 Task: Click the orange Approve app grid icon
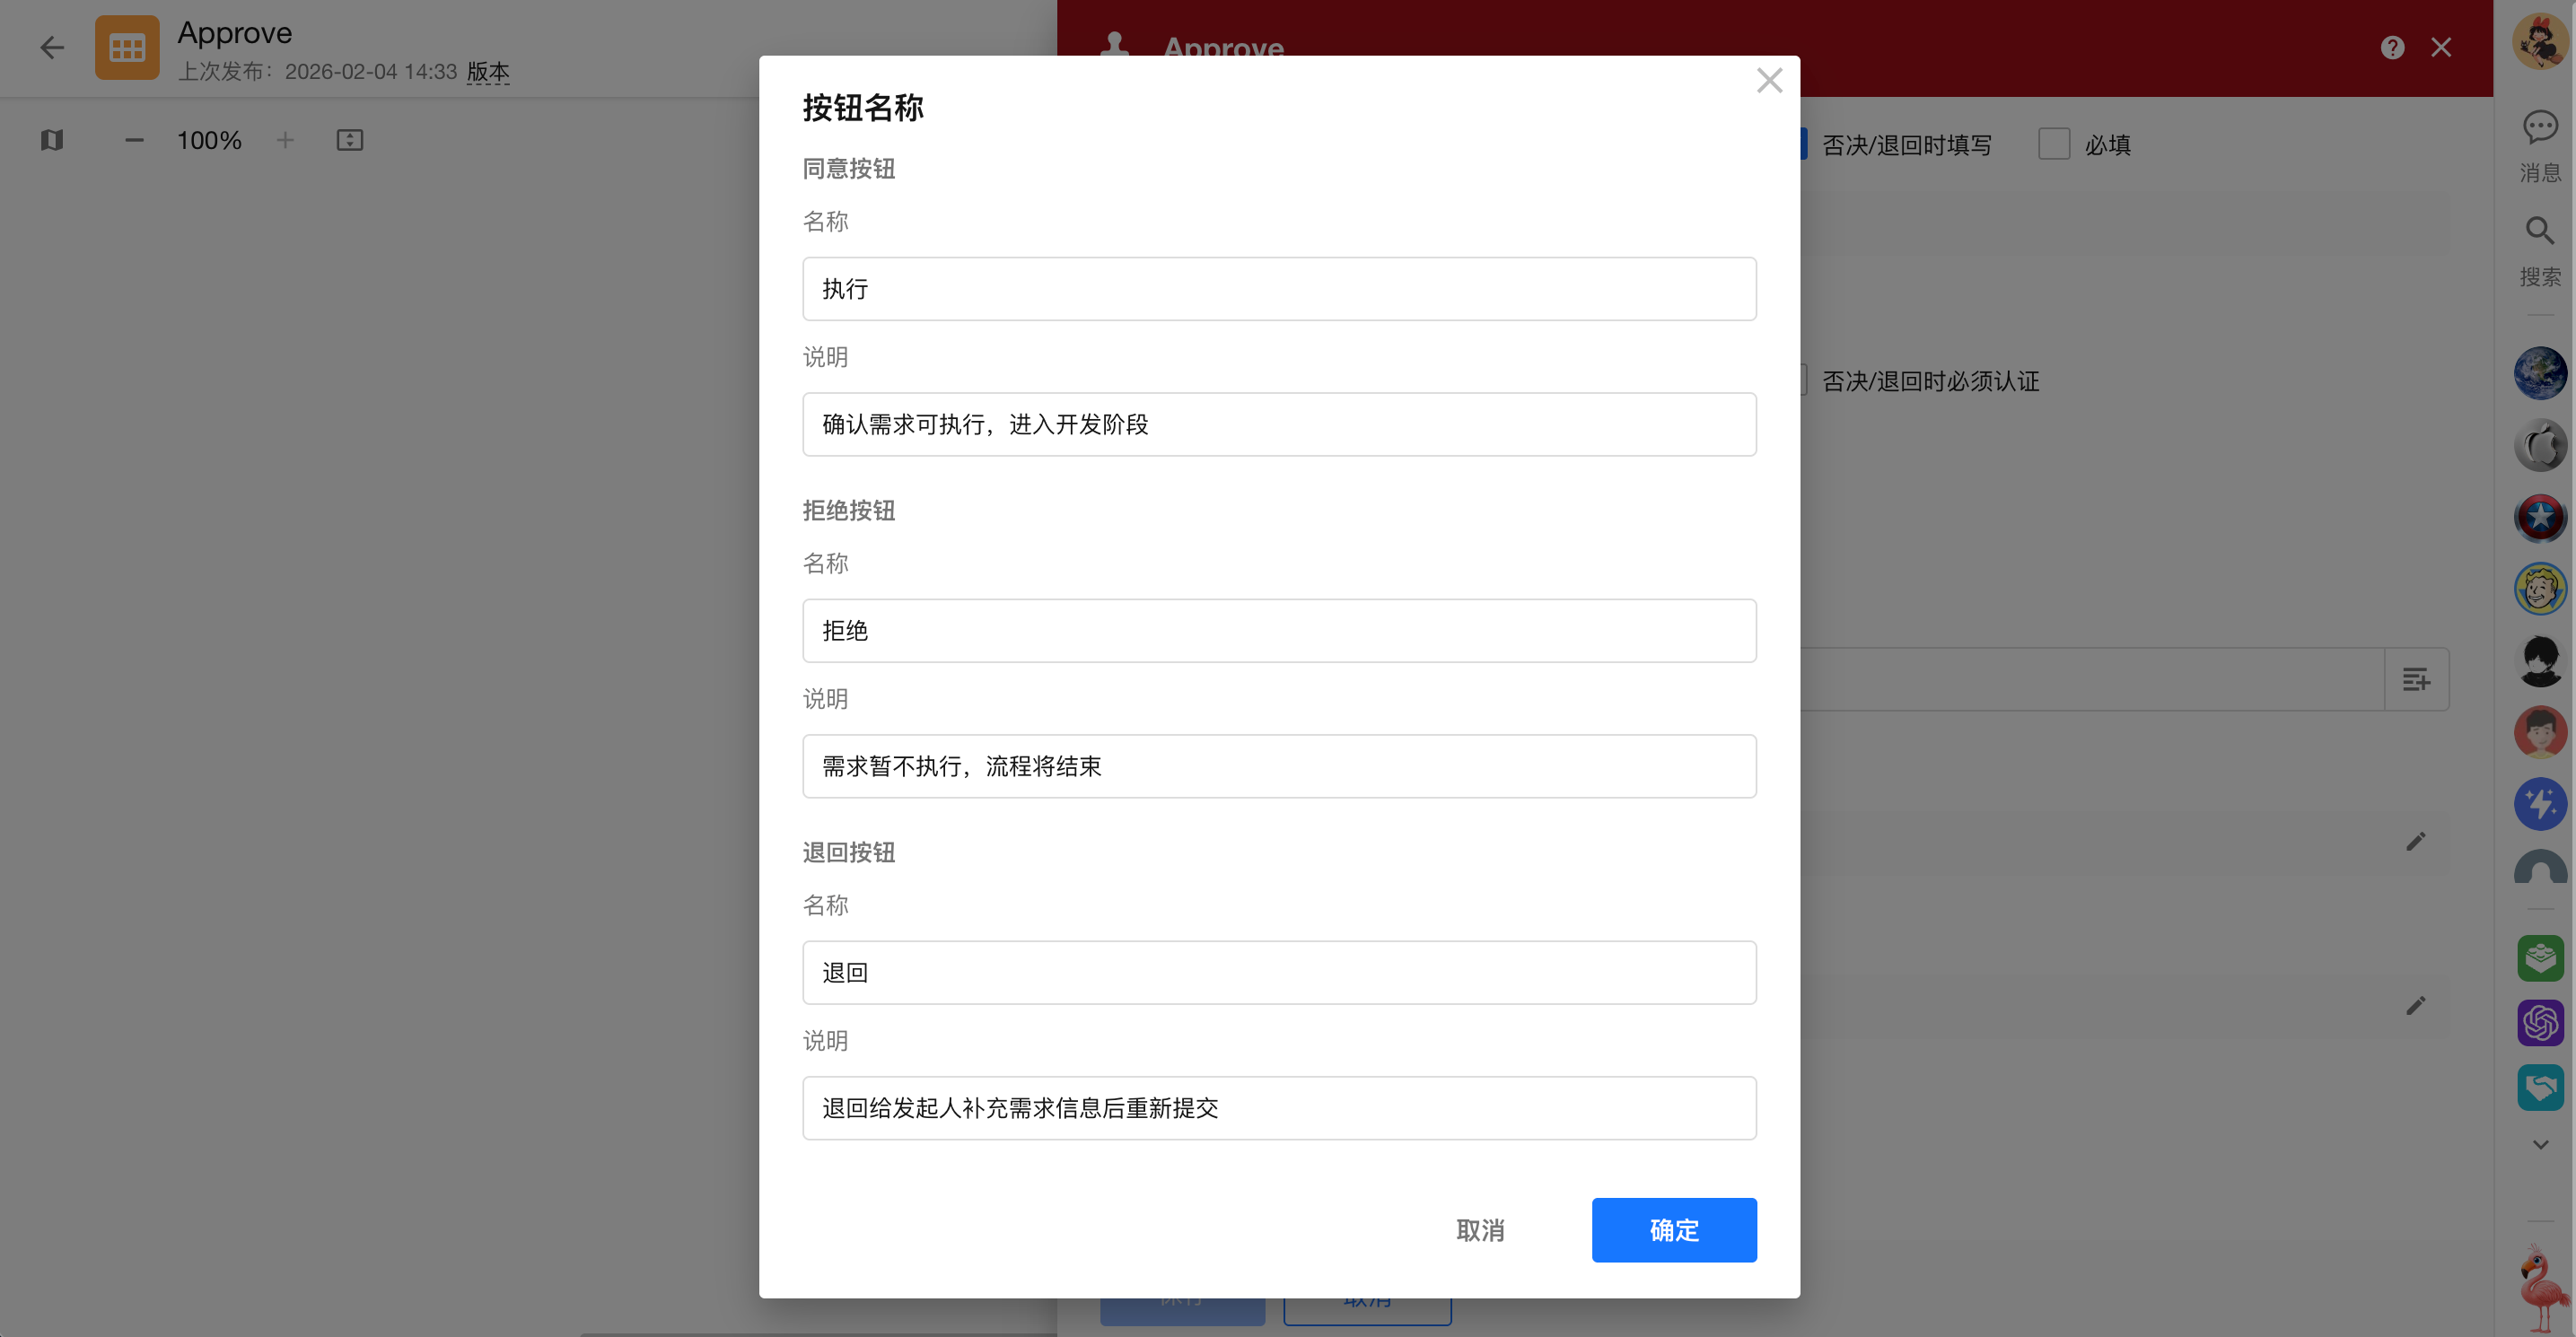(127, 47)
